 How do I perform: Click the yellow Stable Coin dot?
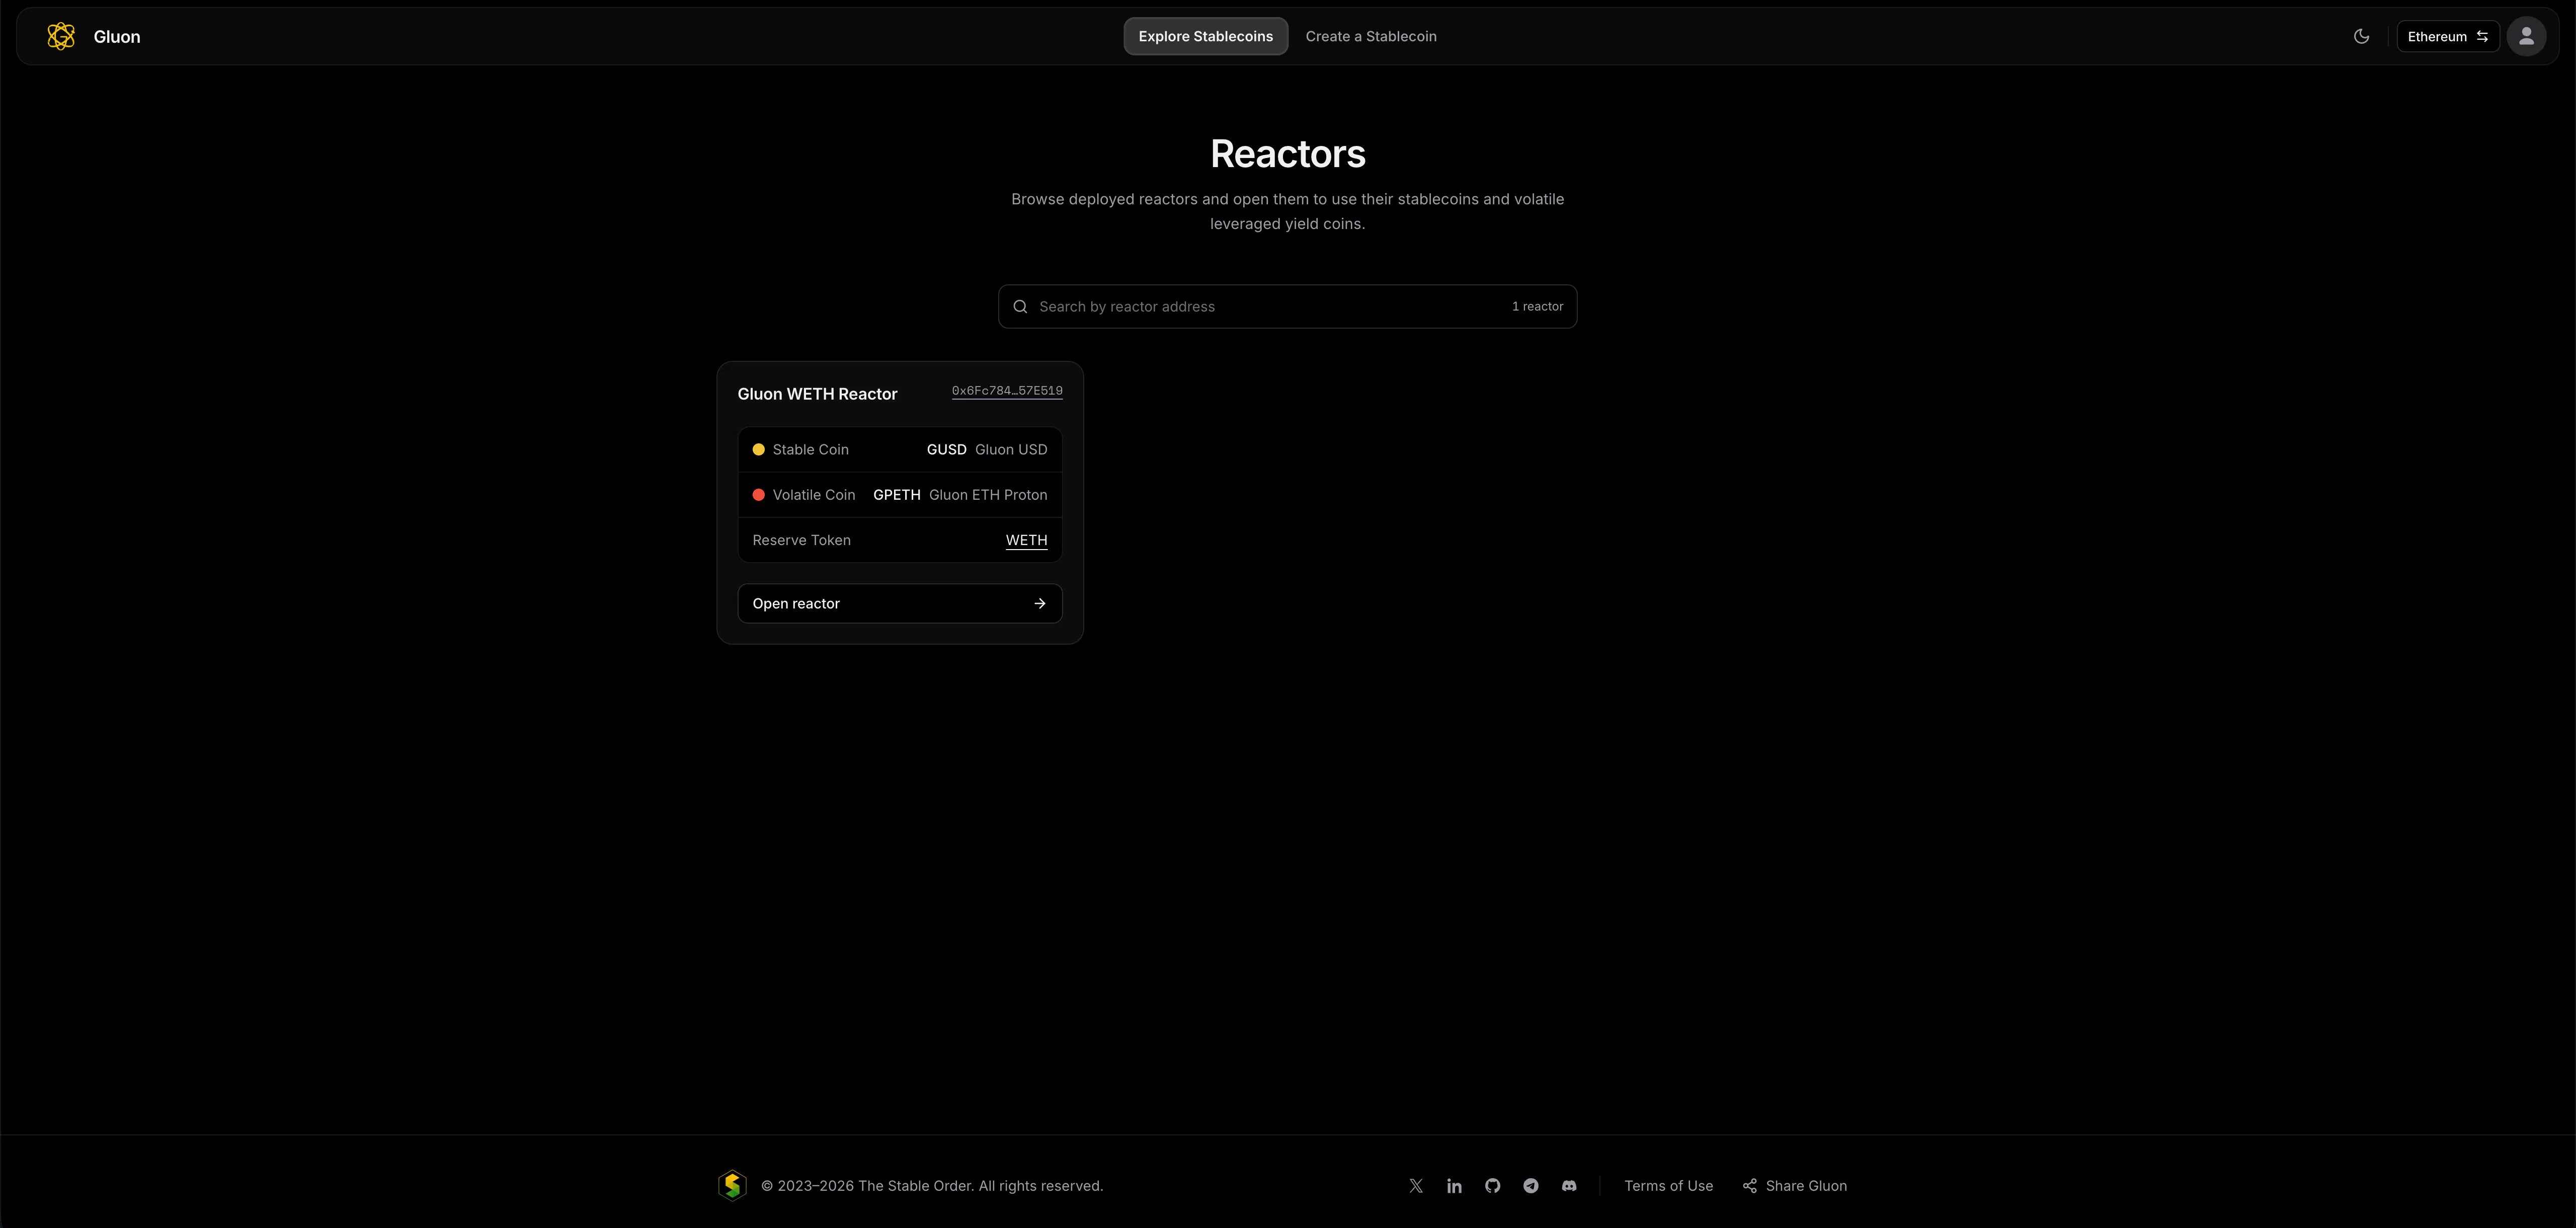coord(758,450)
